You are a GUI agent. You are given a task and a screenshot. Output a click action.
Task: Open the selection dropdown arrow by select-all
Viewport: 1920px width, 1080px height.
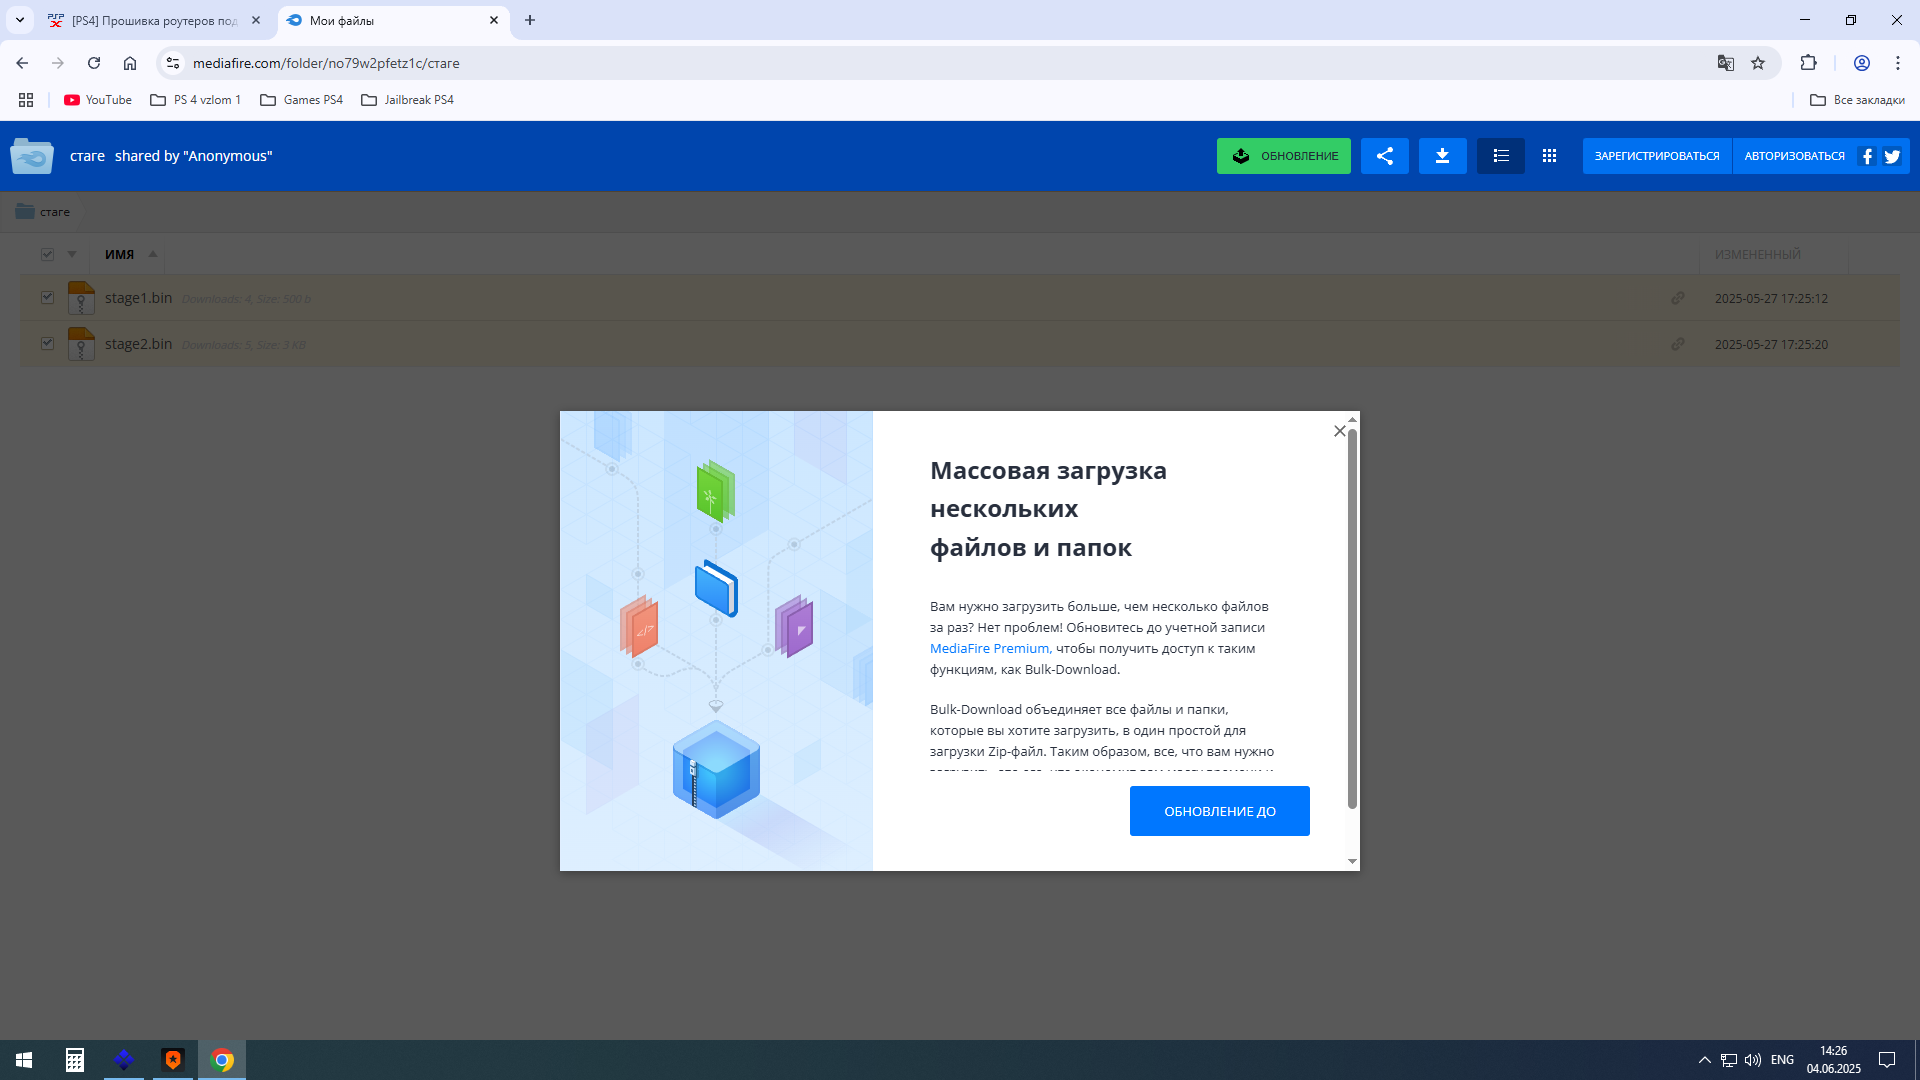click(x=72, y=254)
